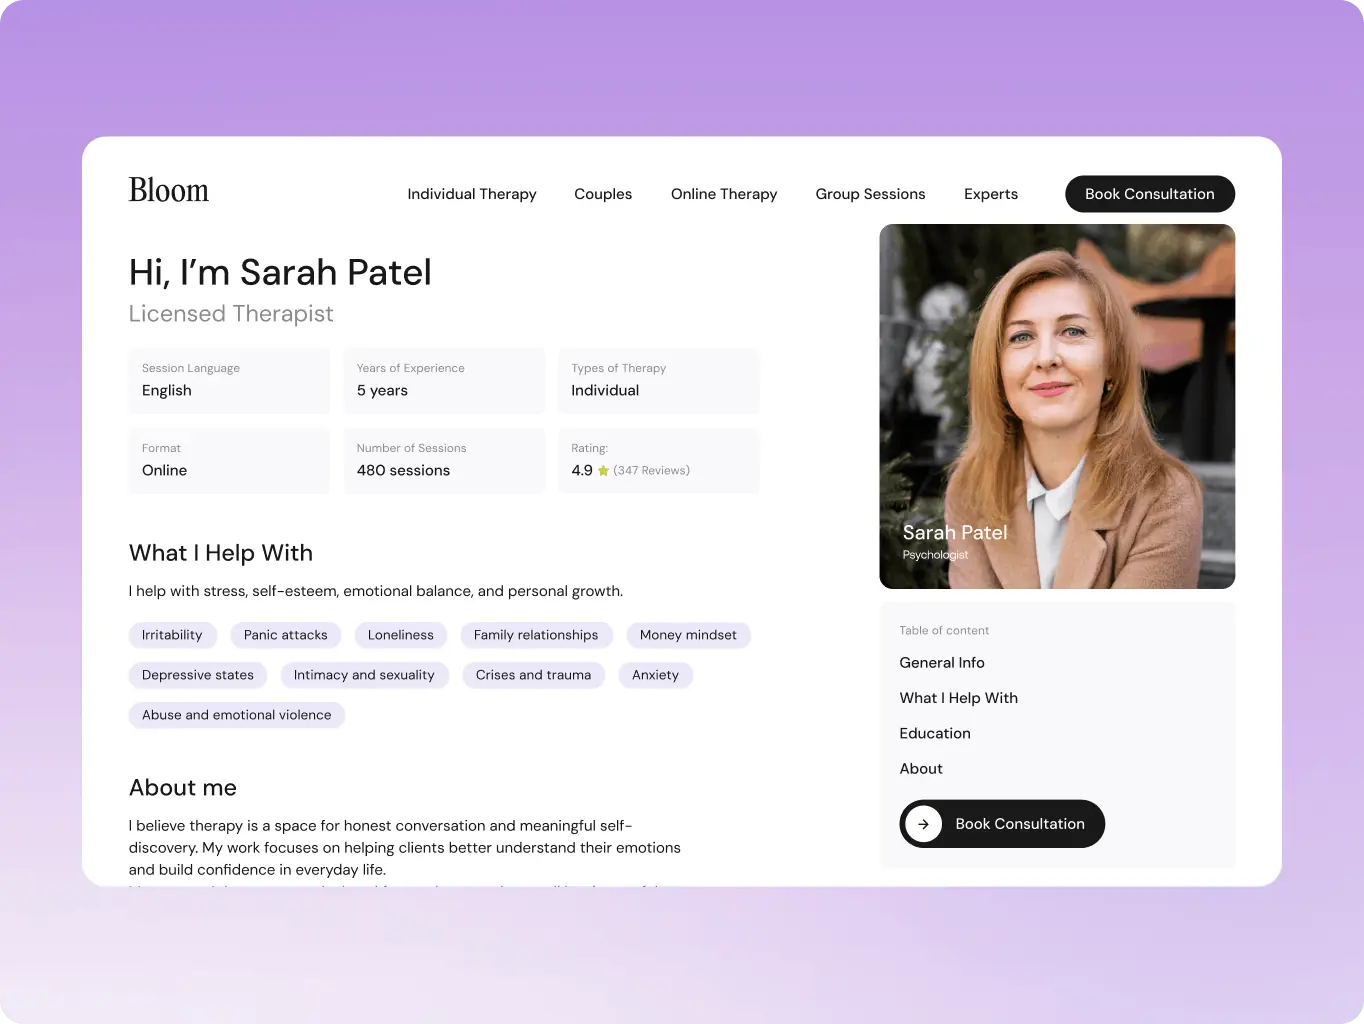Click the Intimacy and sexuality tag
The width and height of the screenshot is (1364, 1024).
364,675
